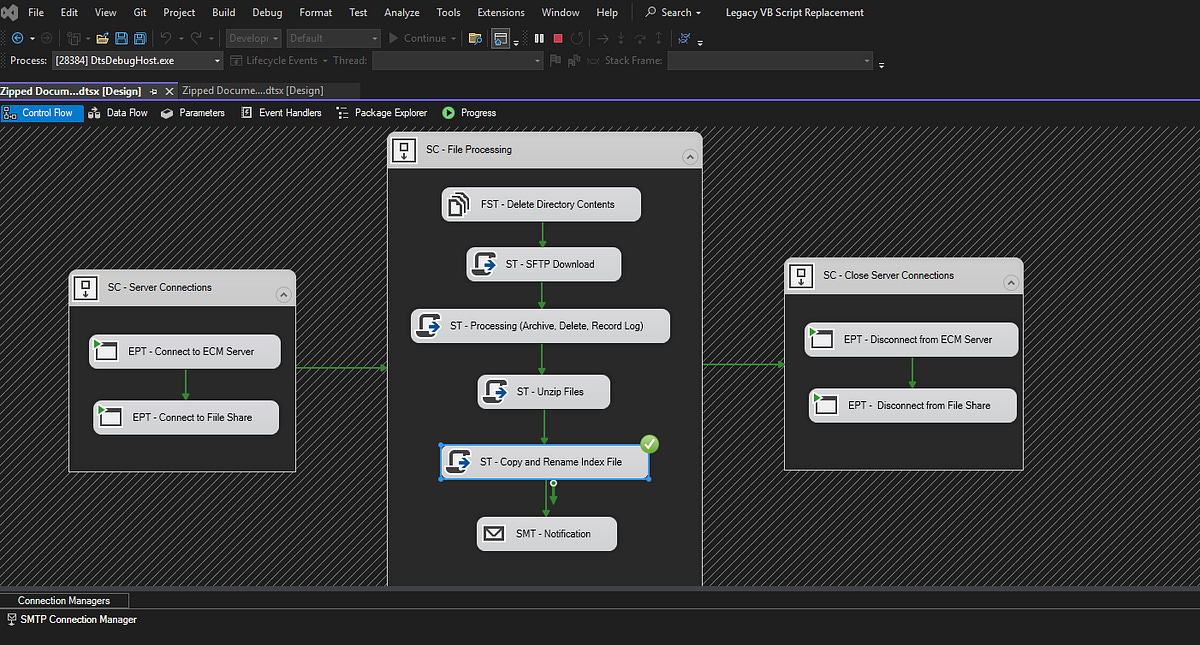Select the SMT - Notification mail task

click(x=546, y=534)
